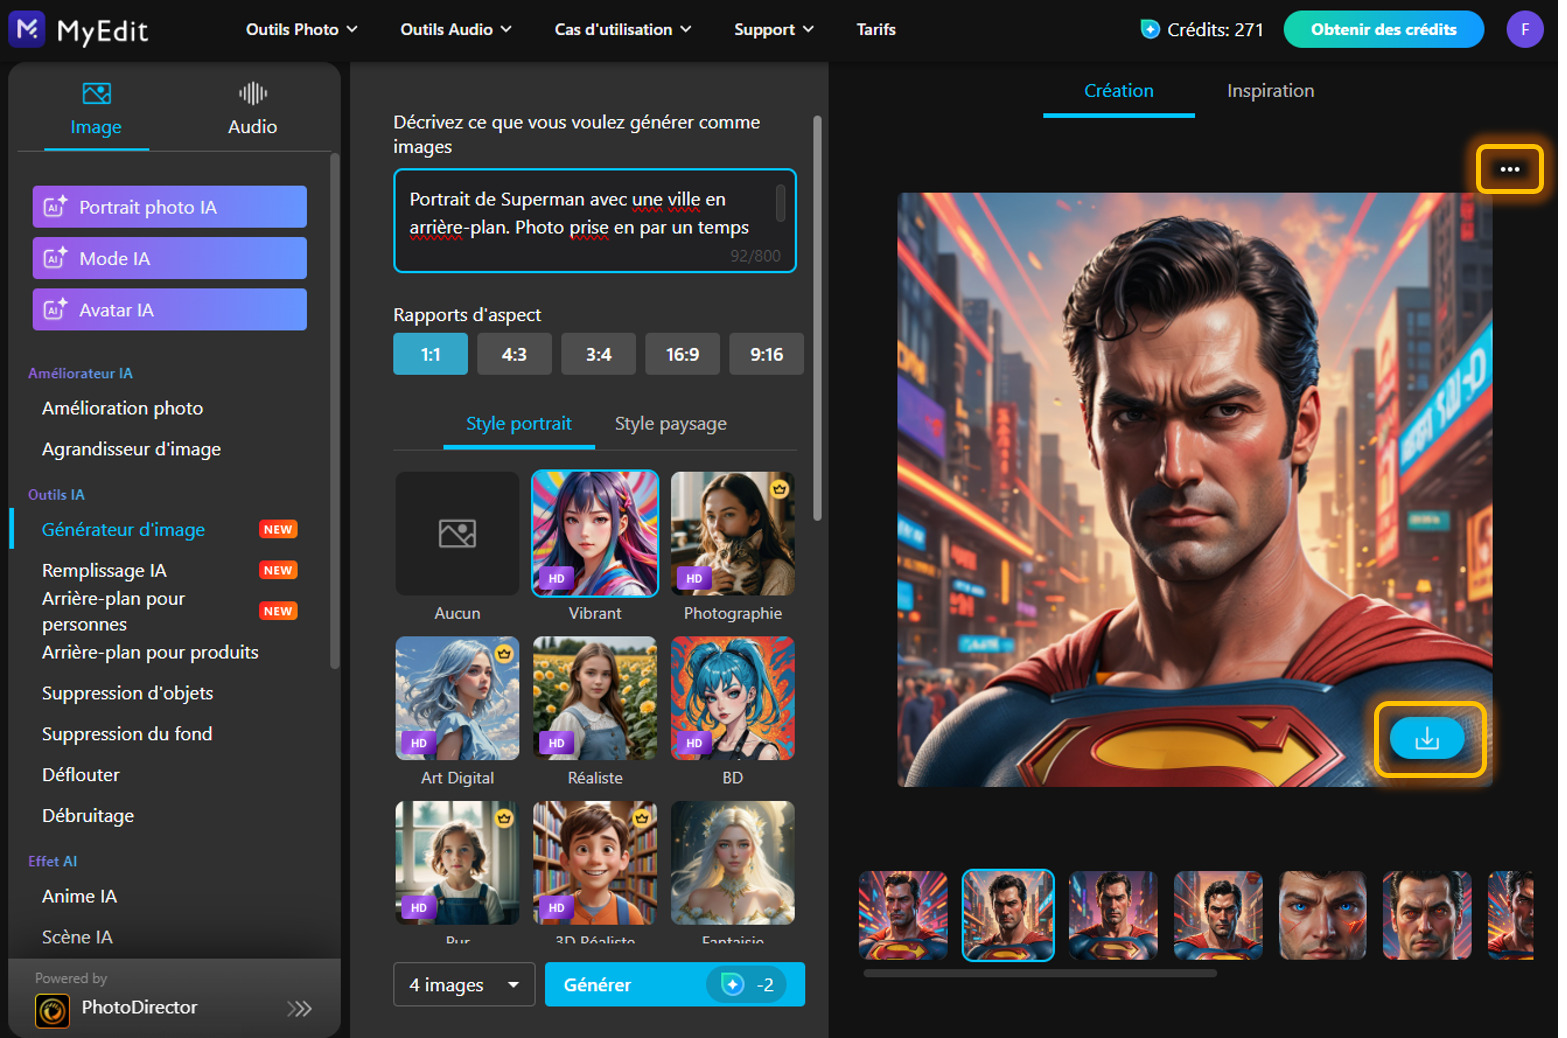Viewport: 1567px width, 1038px height.
Task: Open the user profile avatar F
Action: point(1524,29)
